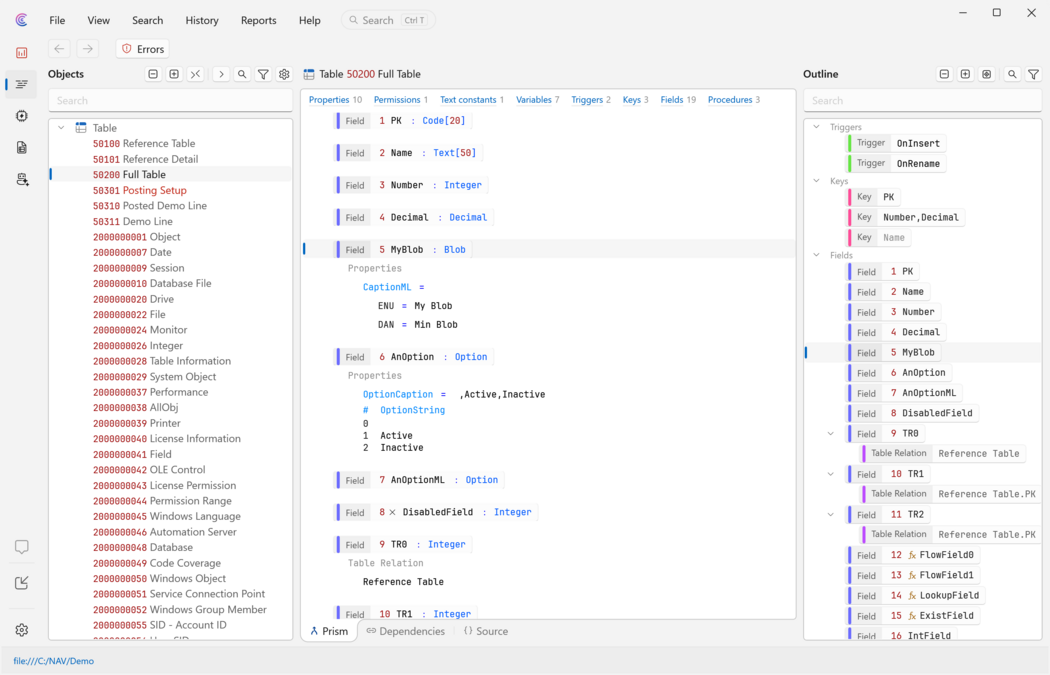Jump to Fields 19 section link
This screenshot has height=675, width=1050.
678,100
